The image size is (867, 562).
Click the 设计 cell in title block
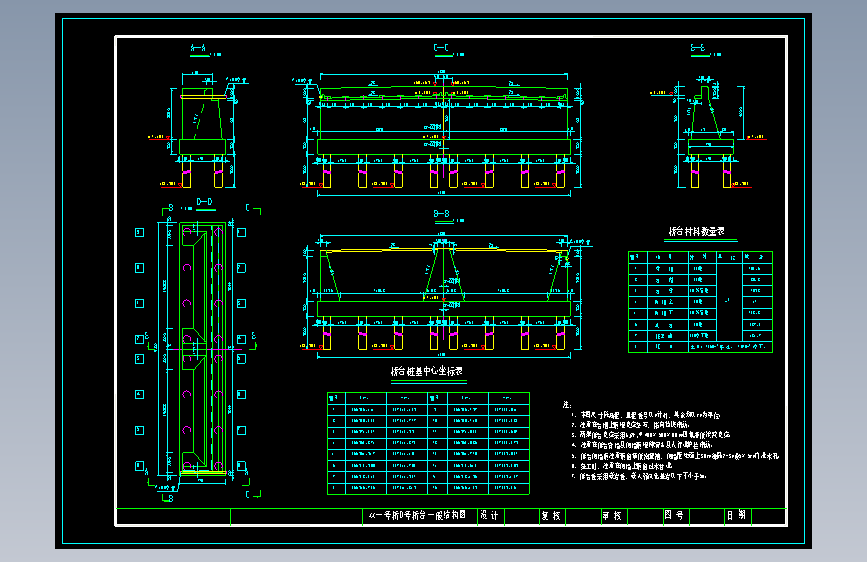(x=489, y=516)
